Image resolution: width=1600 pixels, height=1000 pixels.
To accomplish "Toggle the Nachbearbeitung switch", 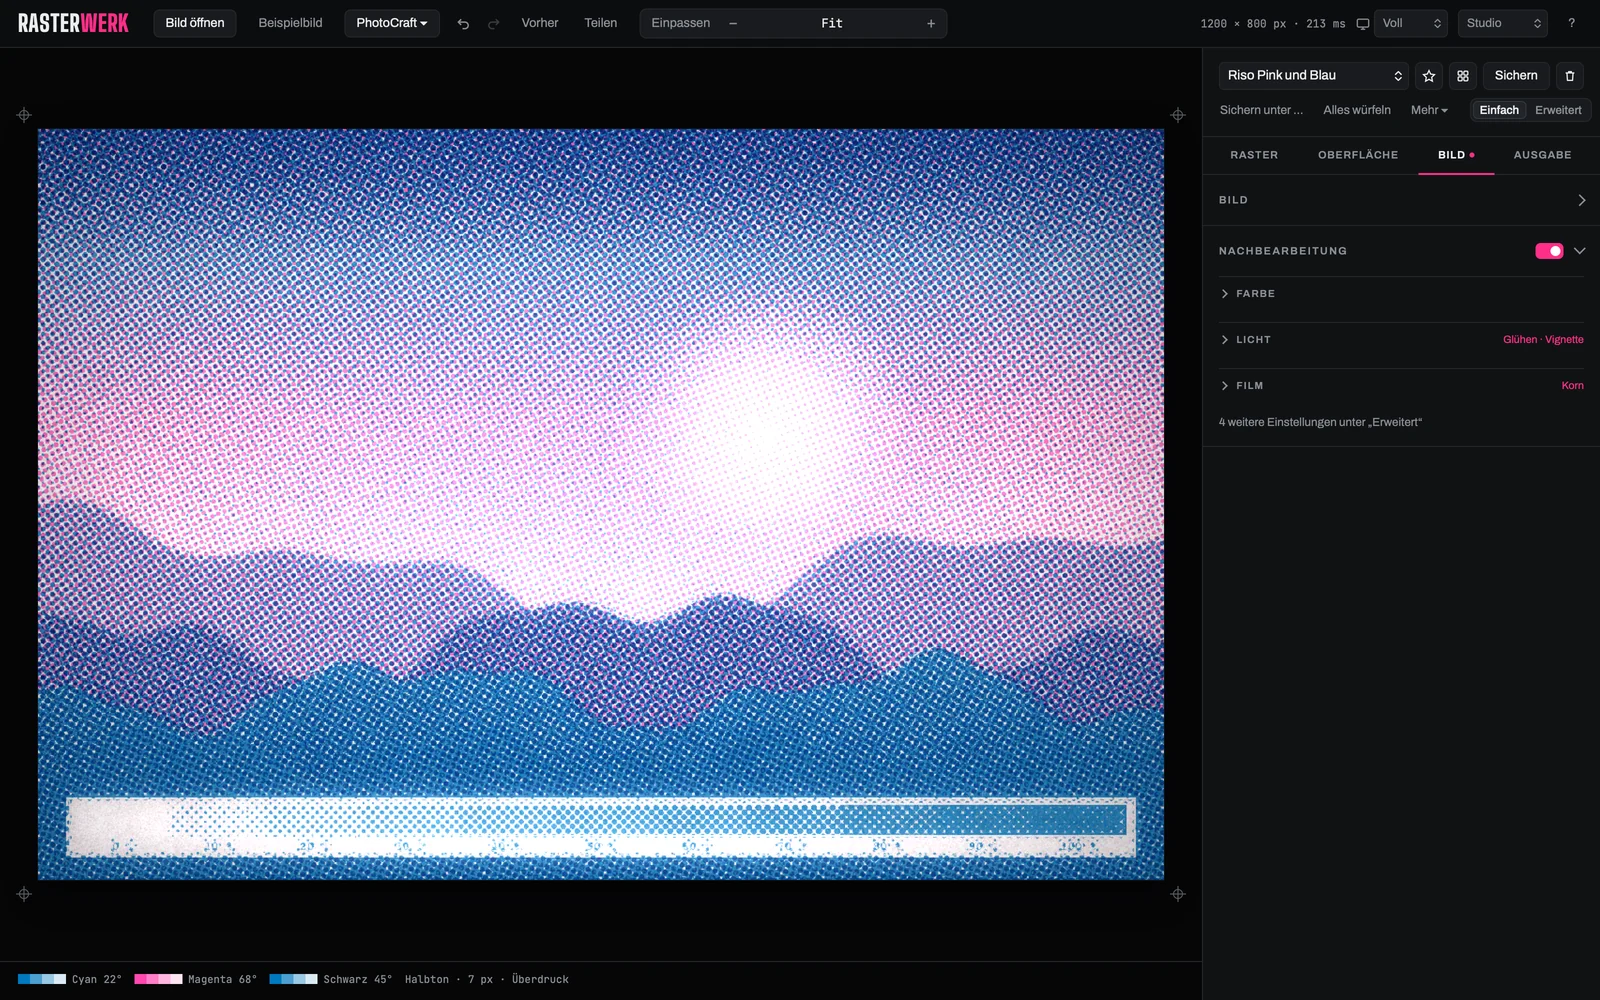I will 1549,251.
